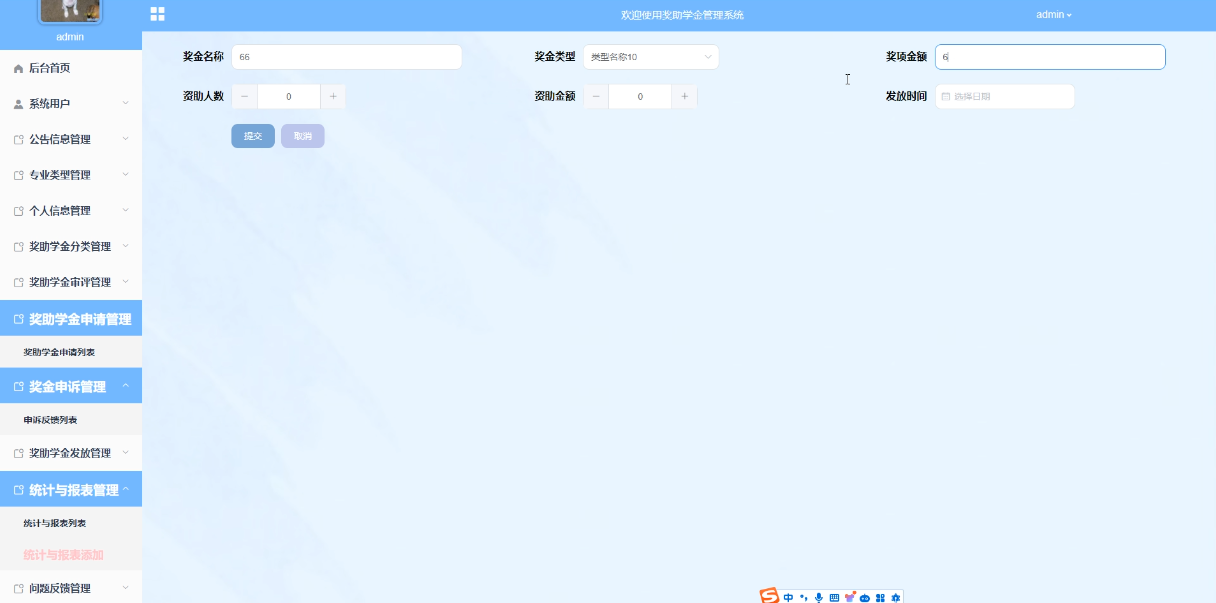Increase 资助金额 with plus button
The width and height of the screenshot is (1216, 603).
(x=684, y=96)
